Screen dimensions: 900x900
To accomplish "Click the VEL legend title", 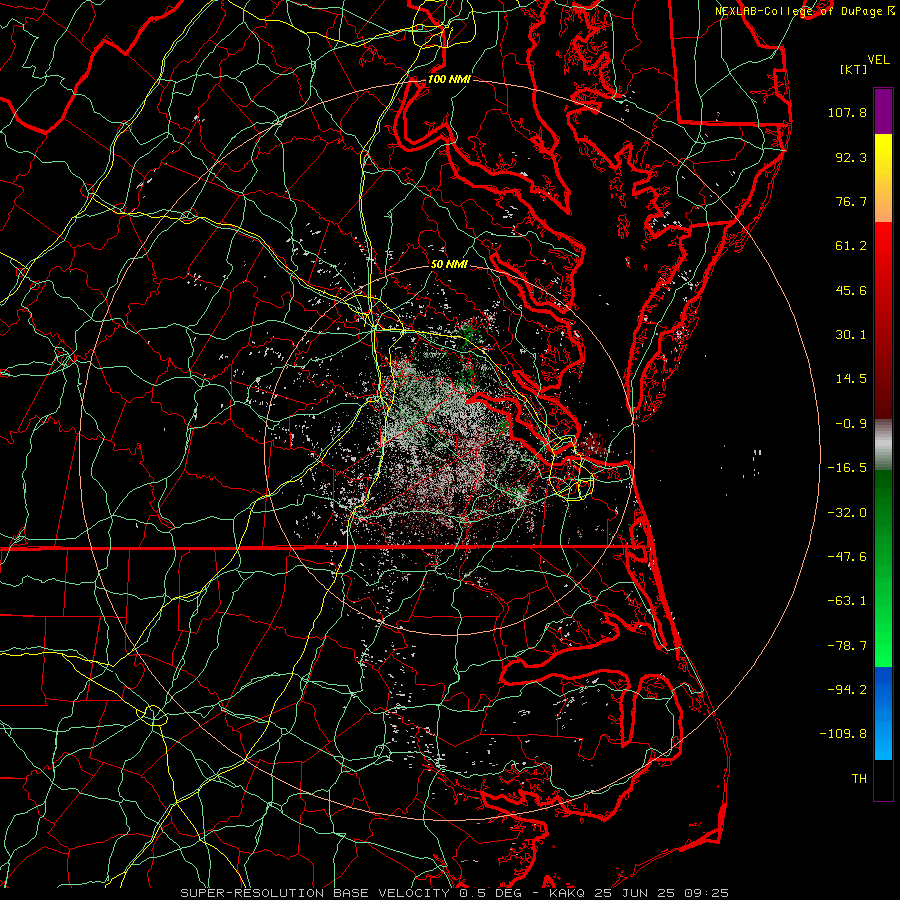I will (878, 60).
